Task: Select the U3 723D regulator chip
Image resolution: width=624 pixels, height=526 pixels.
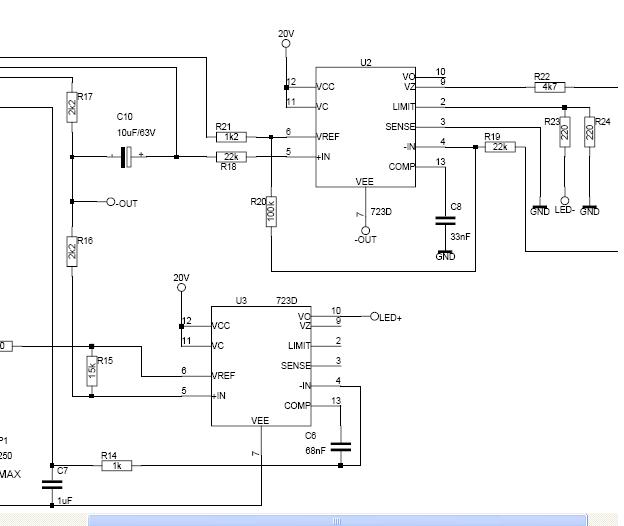Action: pyautogui.click(x=261, y=366)
